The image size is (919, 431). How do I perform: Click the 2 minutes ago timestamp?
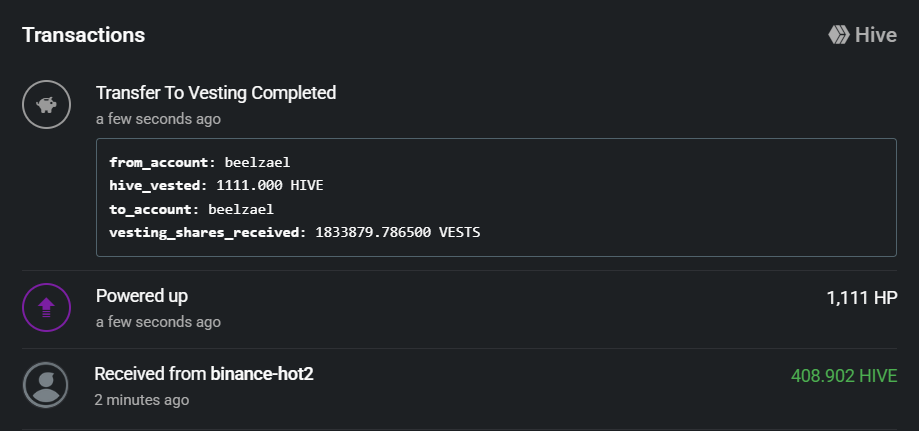coord(141,400)
